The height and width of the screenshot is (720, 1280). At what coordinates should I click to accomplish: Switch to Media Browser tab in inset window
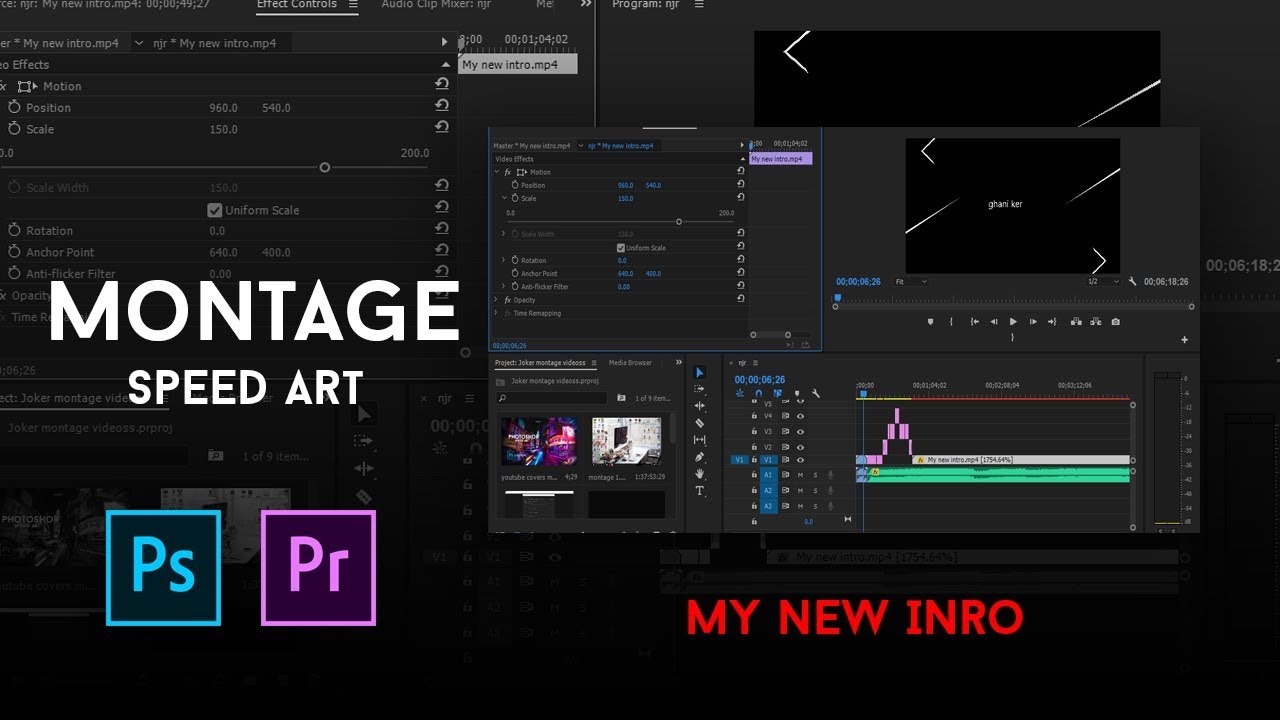[630, 363]
